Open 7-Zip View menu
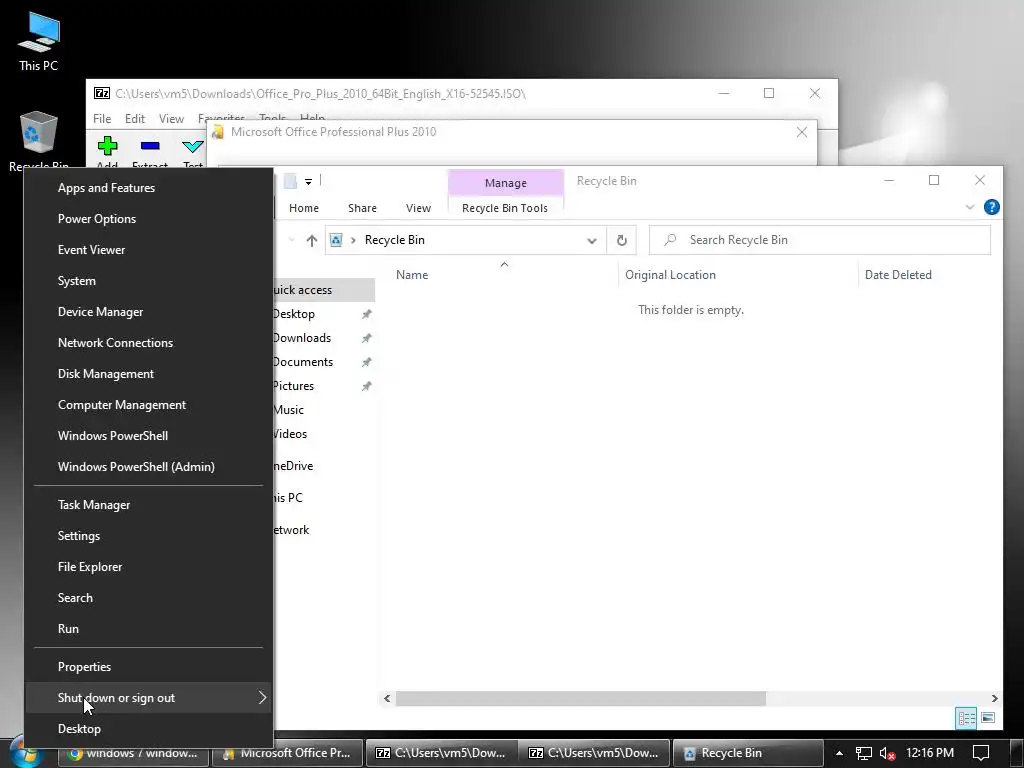Screen dimensions: 1024x768 point(171,119)
